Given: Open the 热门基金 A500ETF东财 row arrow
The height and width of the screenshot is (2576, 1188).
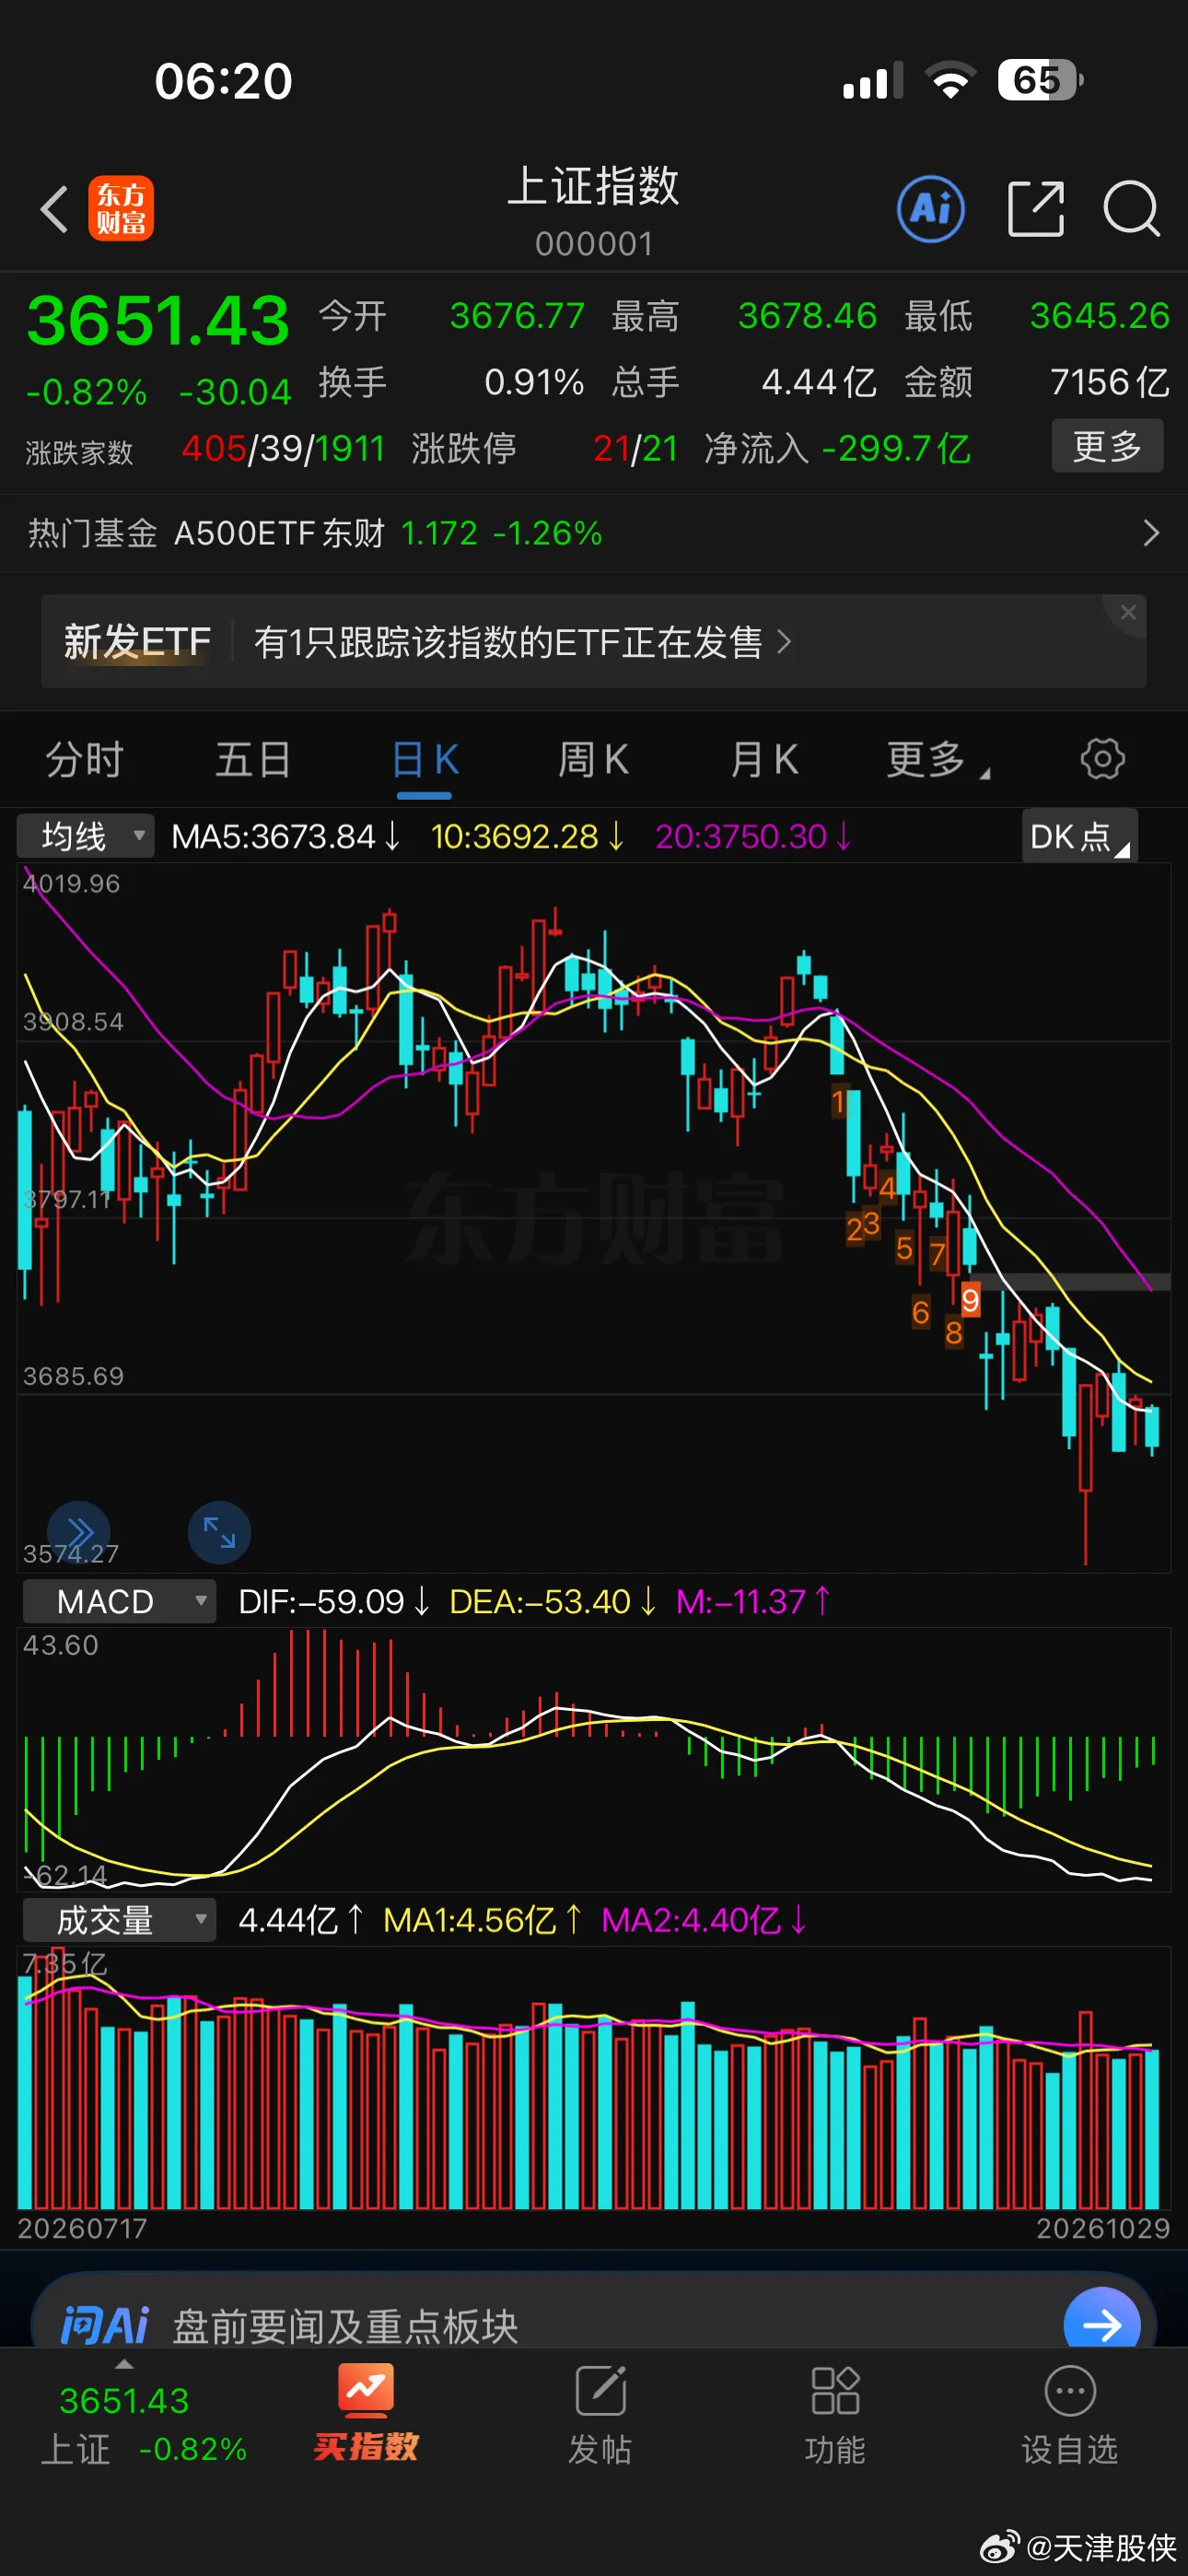Looking at the screenshot, I should click(x=1151, y=533).
